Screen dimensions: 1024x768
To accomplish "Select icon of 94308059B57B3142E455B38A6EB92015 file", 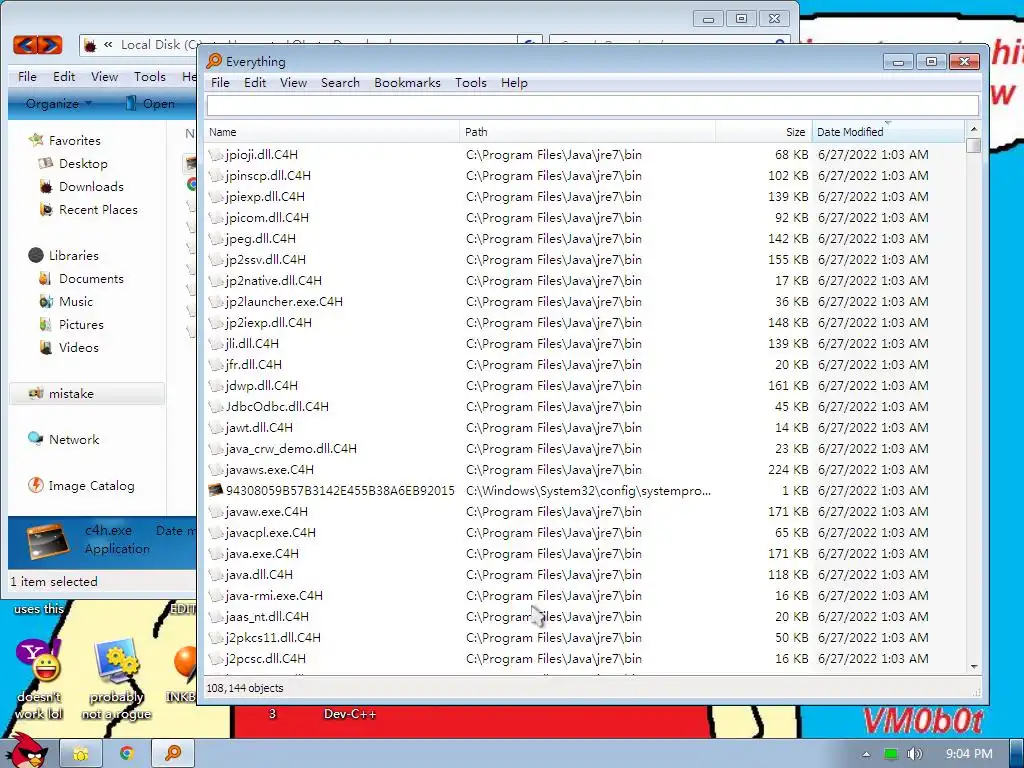I will tap(216, 490).
